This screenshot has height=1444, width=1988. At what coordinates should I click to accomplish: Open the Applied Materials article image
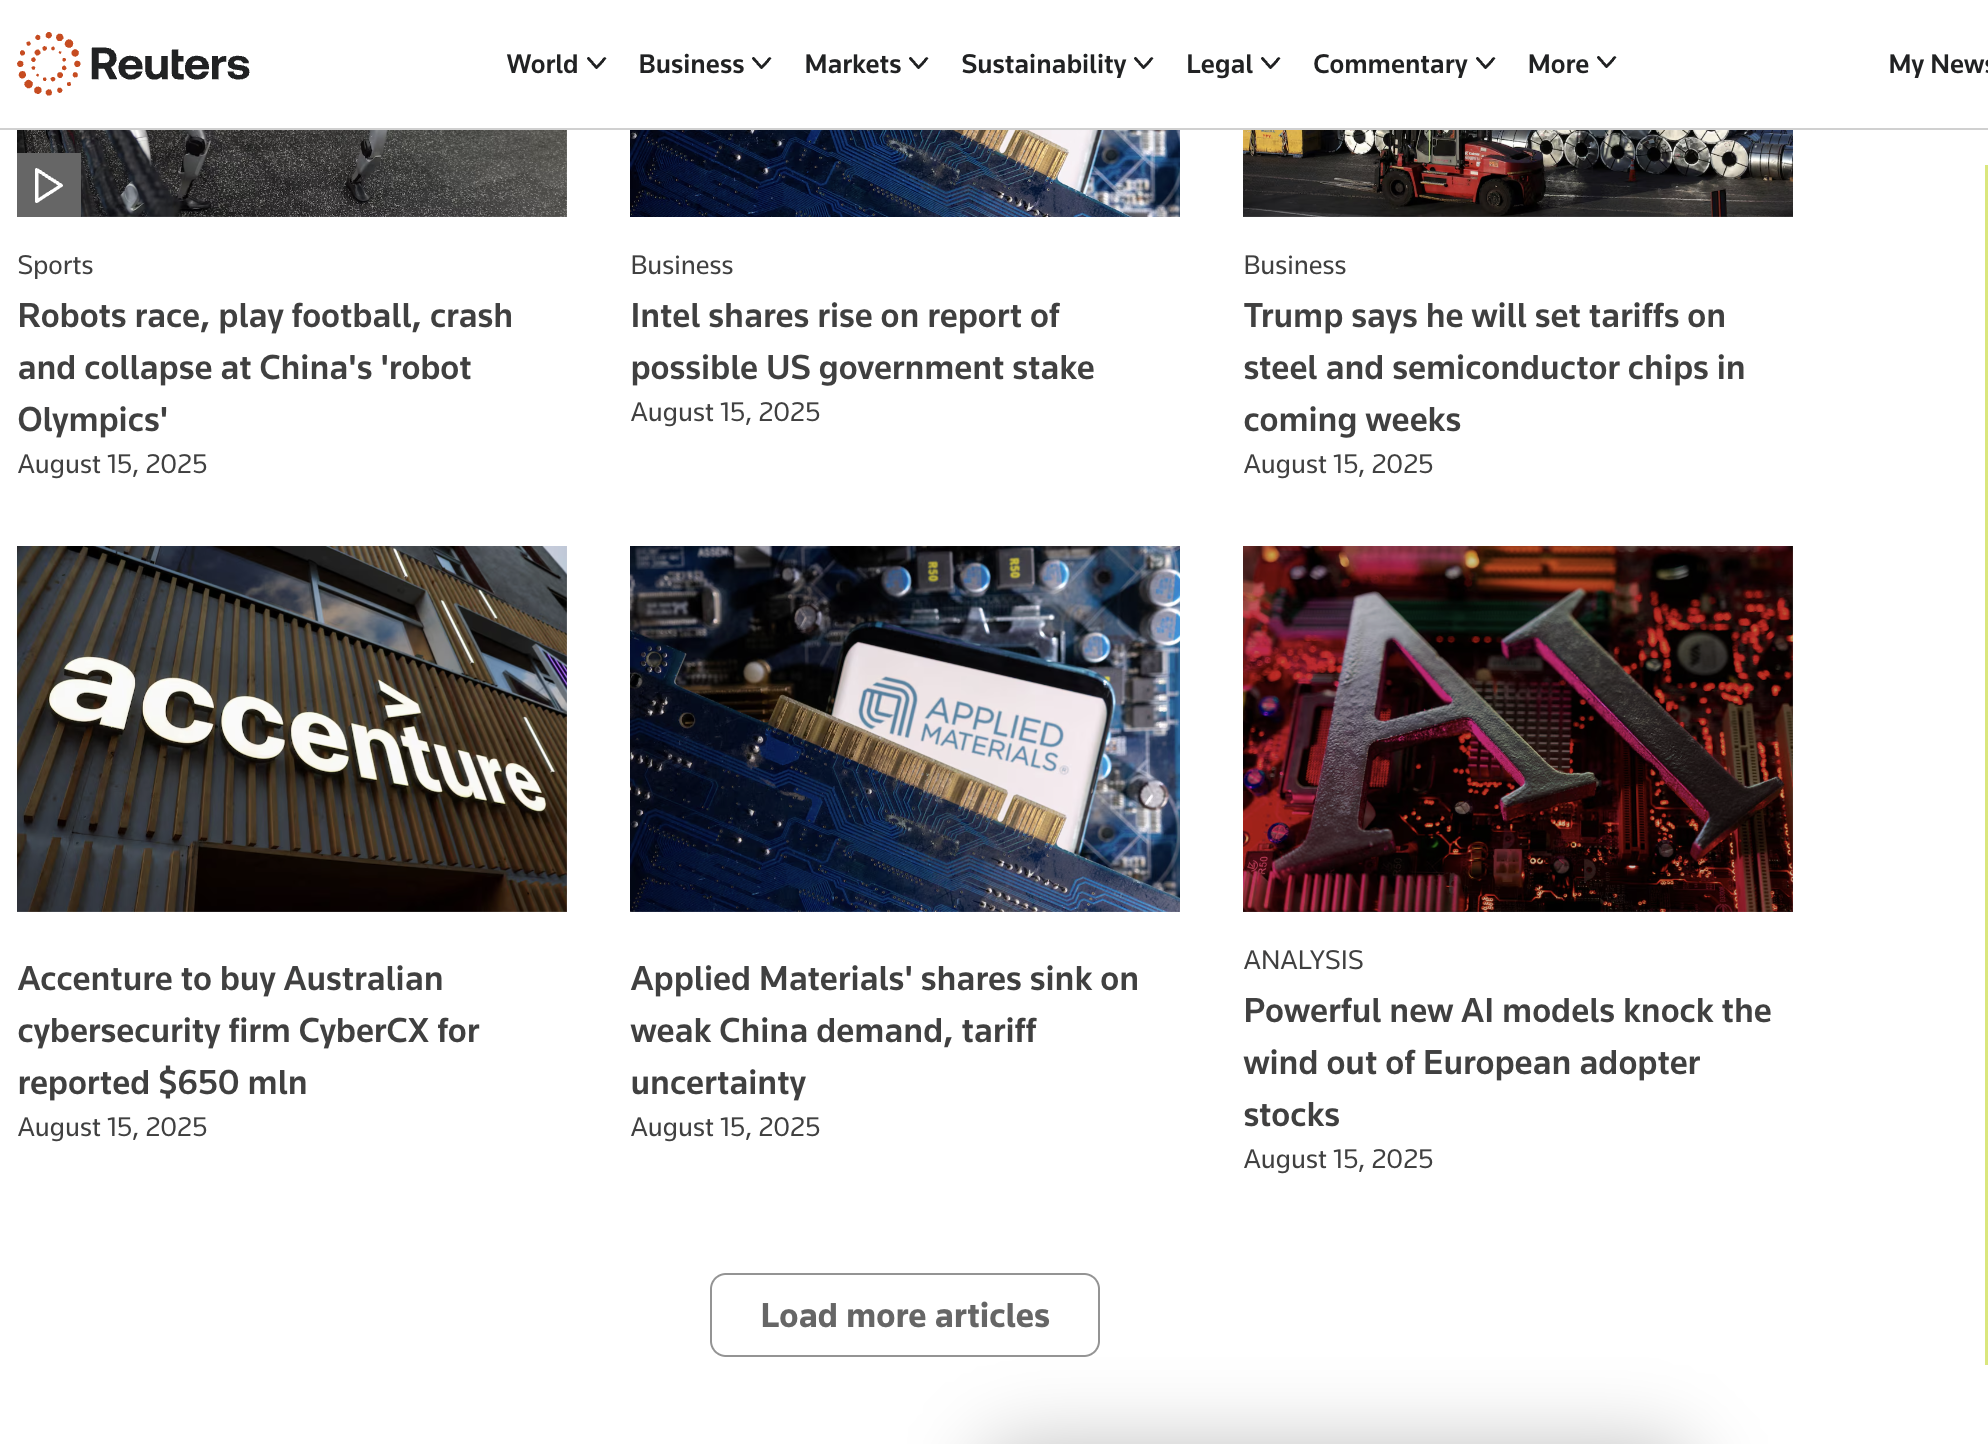click(x=904, y=728)
